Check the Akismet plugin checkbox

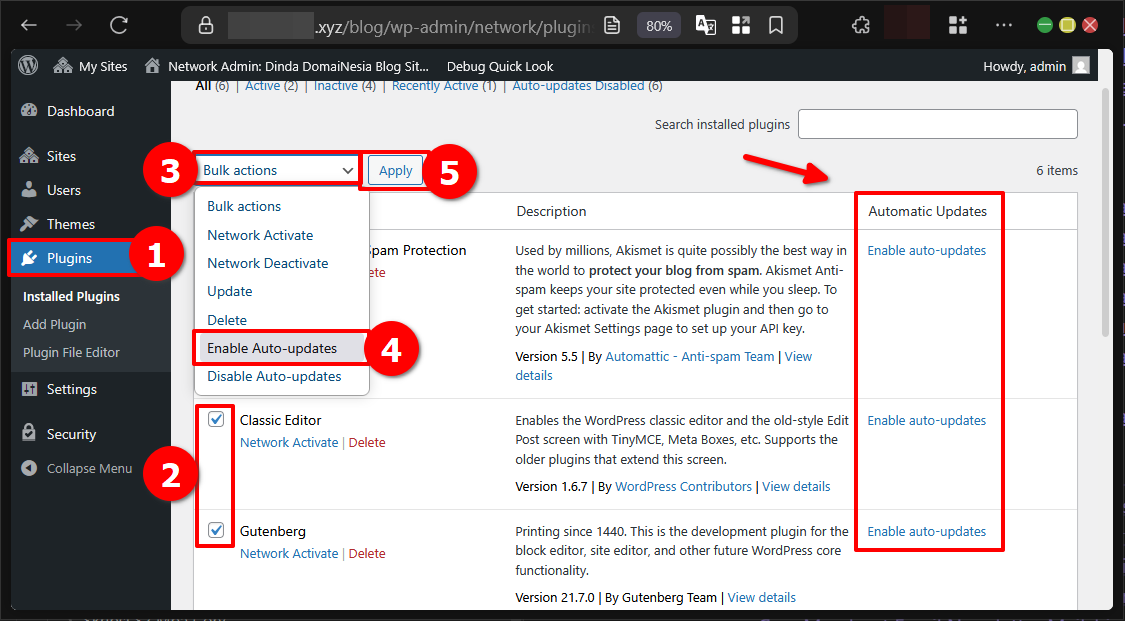point(217,250)
